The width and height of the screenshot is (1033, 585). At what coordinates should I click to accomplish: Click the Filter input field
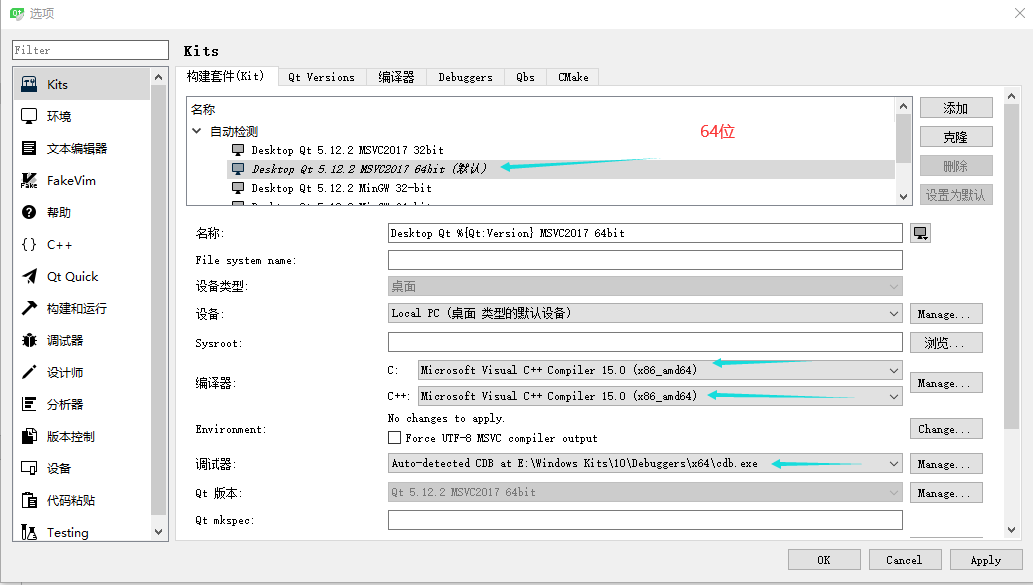pos(90,50)
